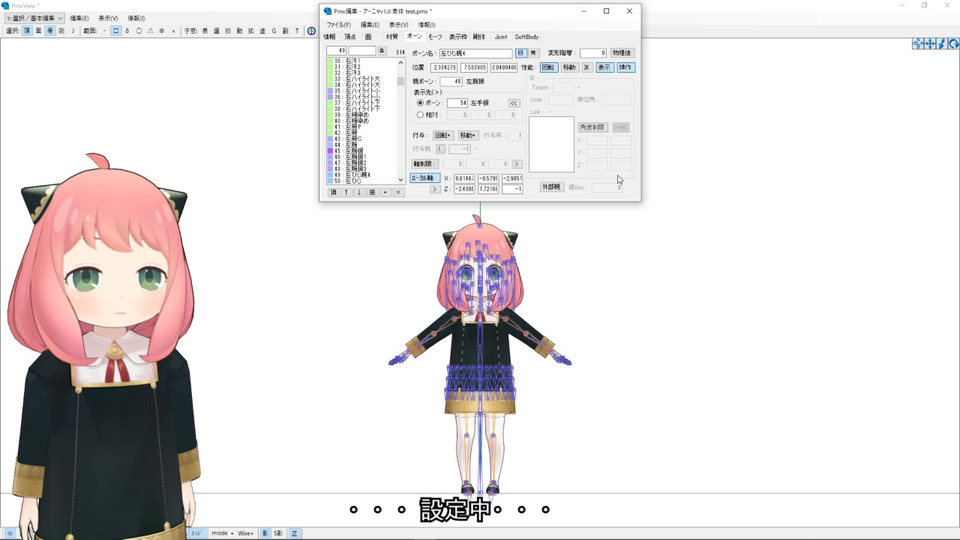
Task: Click the colored axis gizmo icon
Action: [x=312, y=31]
